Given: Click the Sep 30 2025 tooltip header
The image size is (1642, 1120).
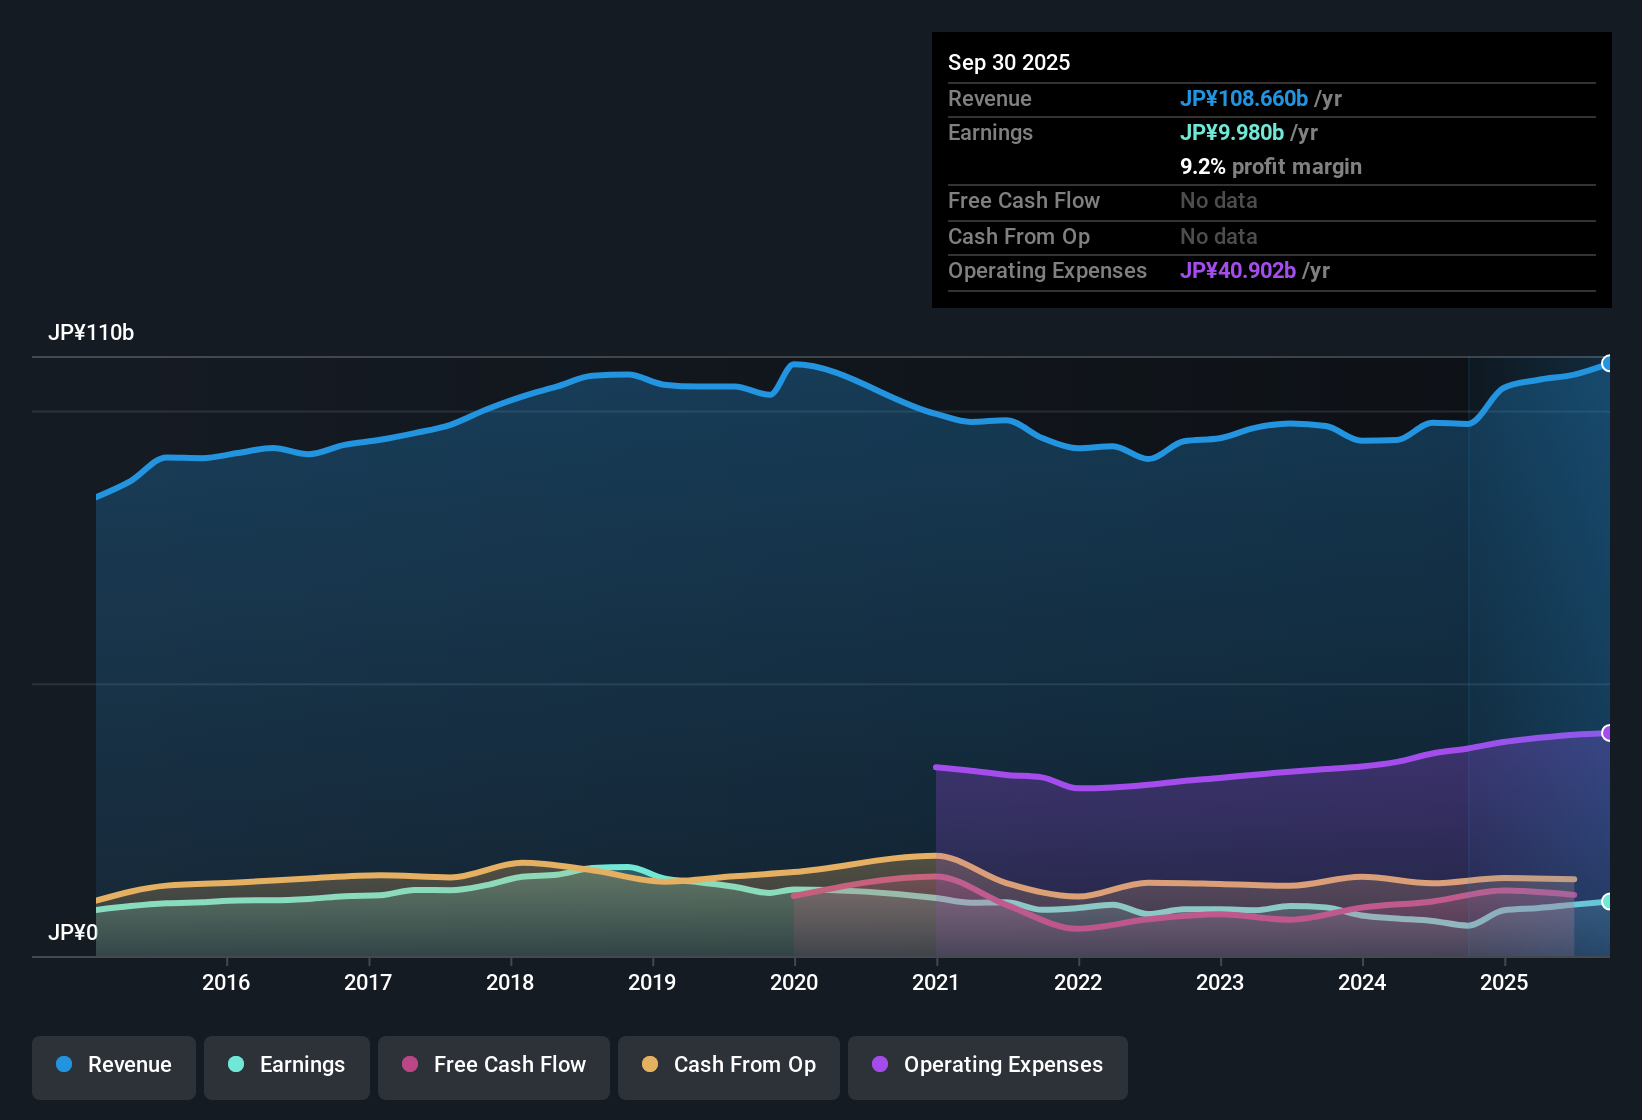Looking at the screenshot, I should click(x=1009, y=62).
